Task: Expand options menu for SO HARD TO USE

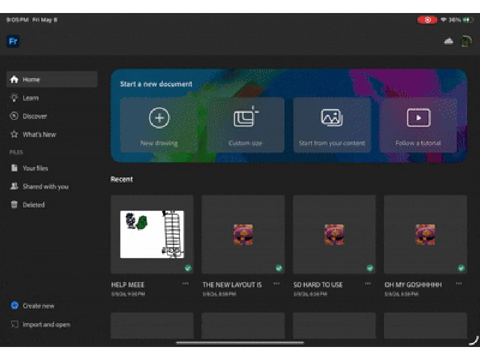Action: [368, 284]
